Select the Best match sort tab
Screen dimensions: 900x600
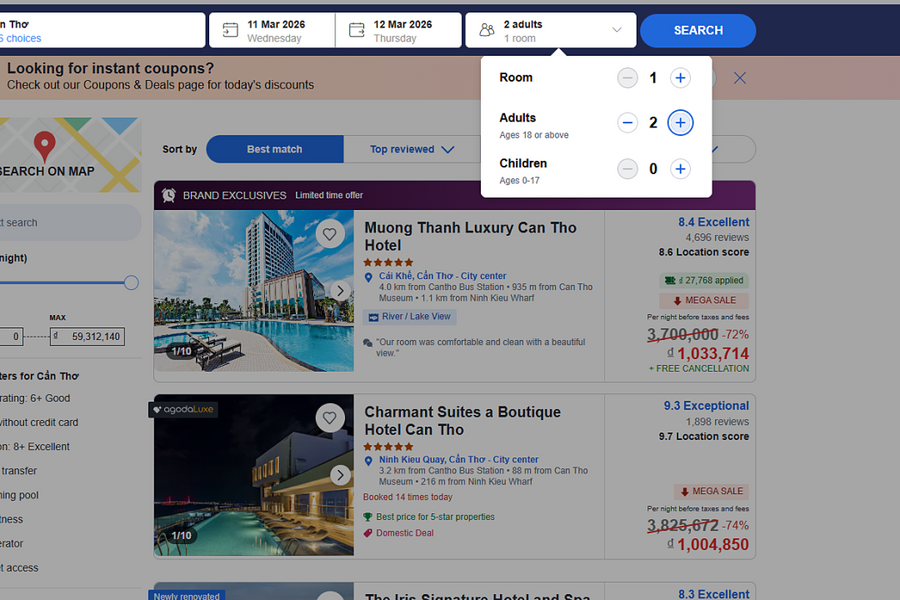click(274, 150)
